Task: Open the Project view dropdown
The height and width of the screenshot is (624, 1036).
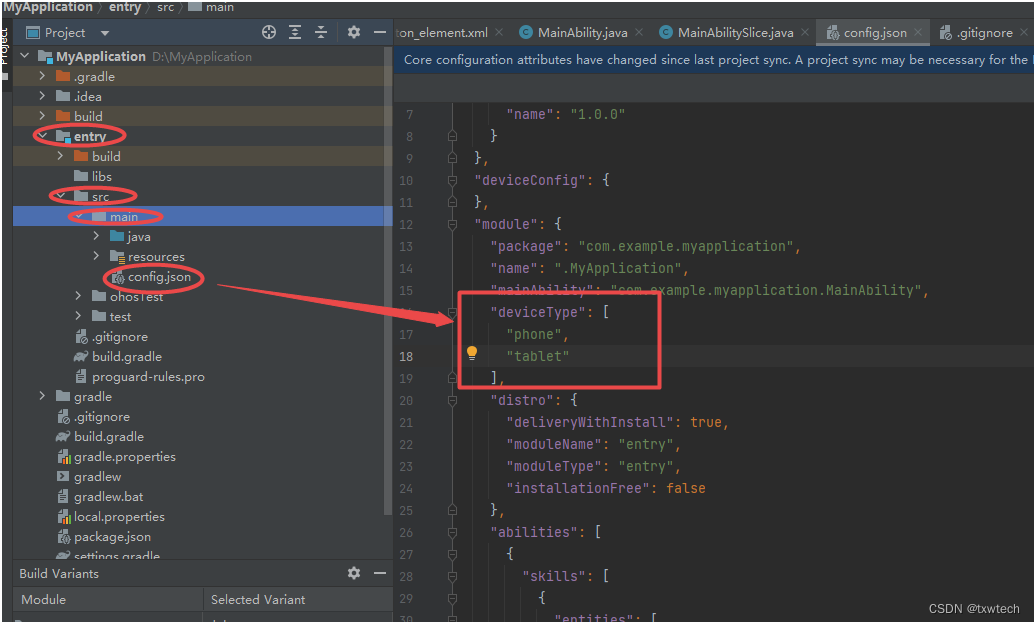Action: click(105, 32)
